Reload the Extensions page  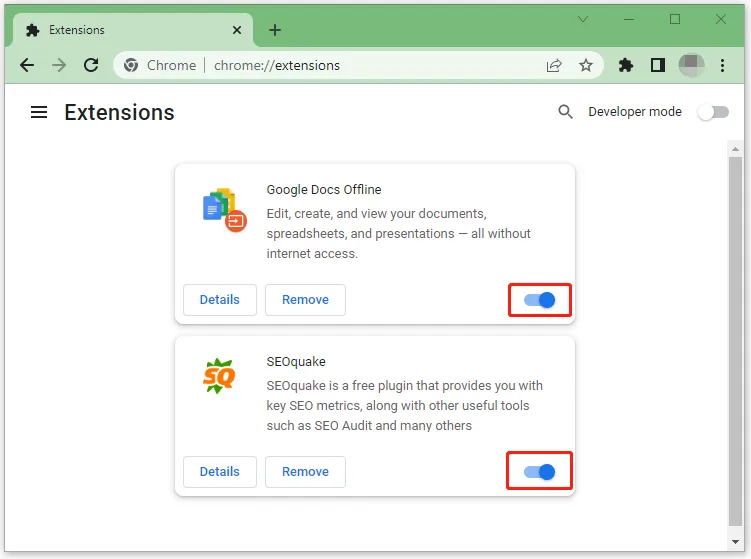click(x=91, y=65)
